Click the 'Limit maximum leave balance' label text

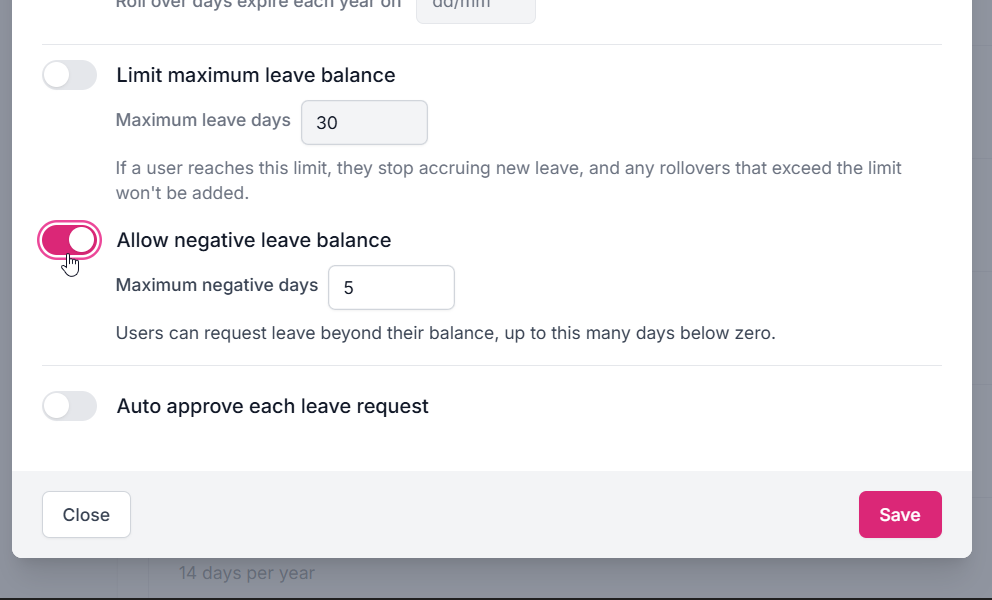(256, 75)
